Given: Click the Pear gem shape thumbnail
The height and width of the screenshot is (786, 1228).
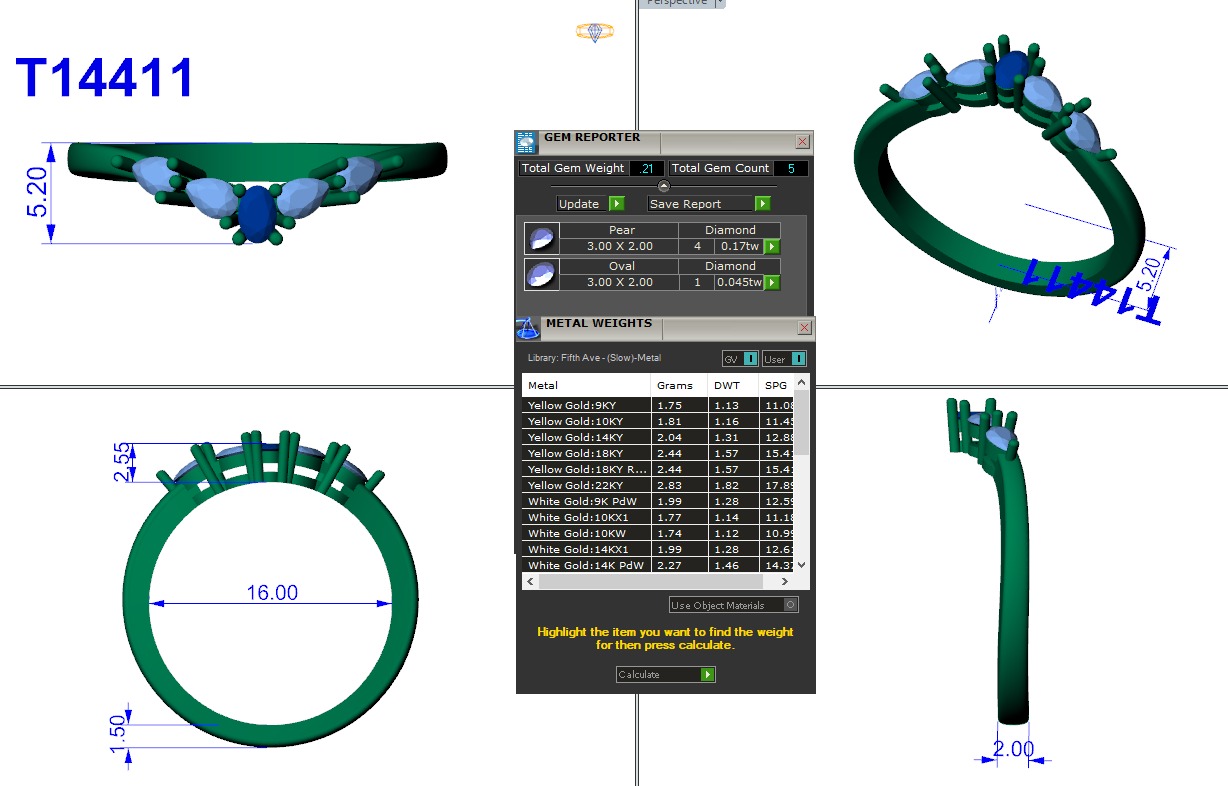Looking at the screenshot, I should point(541,239).
